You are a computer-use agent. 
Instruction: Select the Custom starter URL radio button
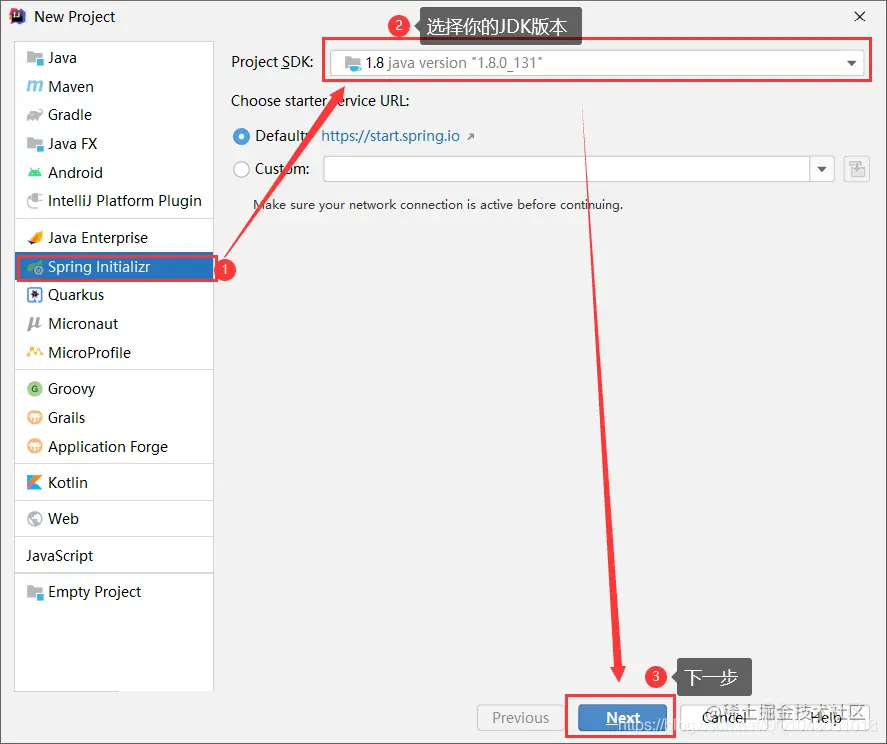[241, 169]
